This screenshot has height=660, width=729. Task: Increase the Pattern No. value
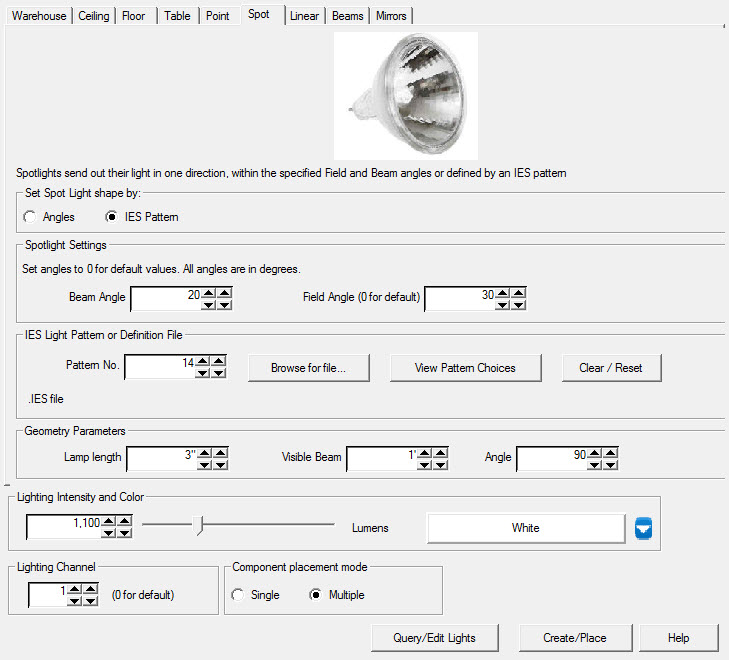[x=203, y=361]
